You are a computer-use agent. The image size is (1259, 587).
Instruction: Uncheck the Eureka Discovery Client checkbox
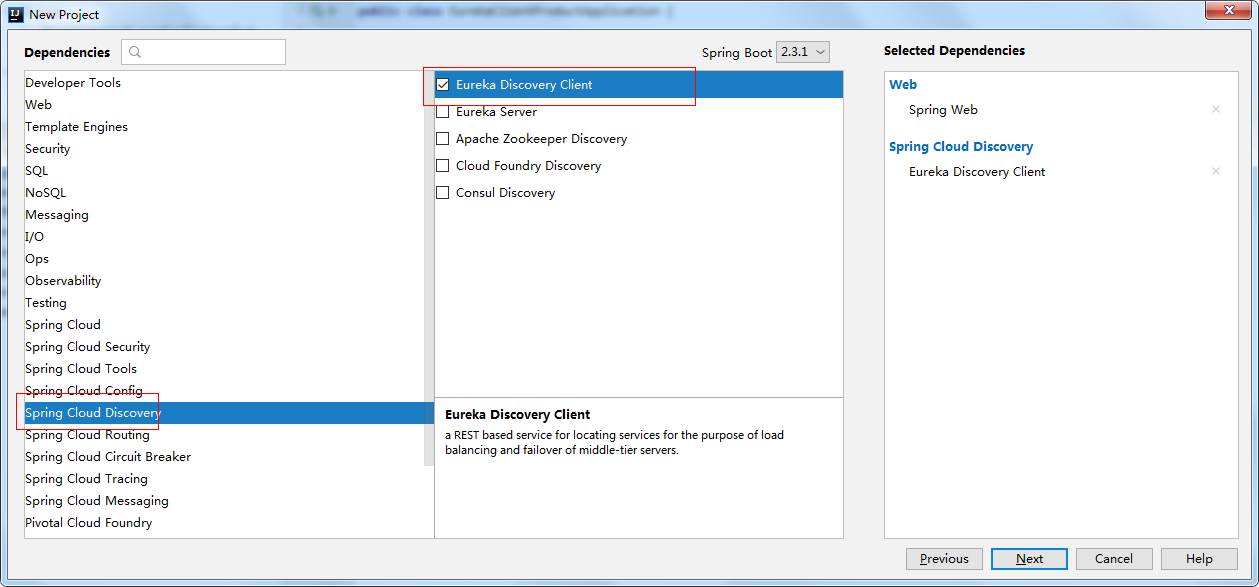click(443, 85)
